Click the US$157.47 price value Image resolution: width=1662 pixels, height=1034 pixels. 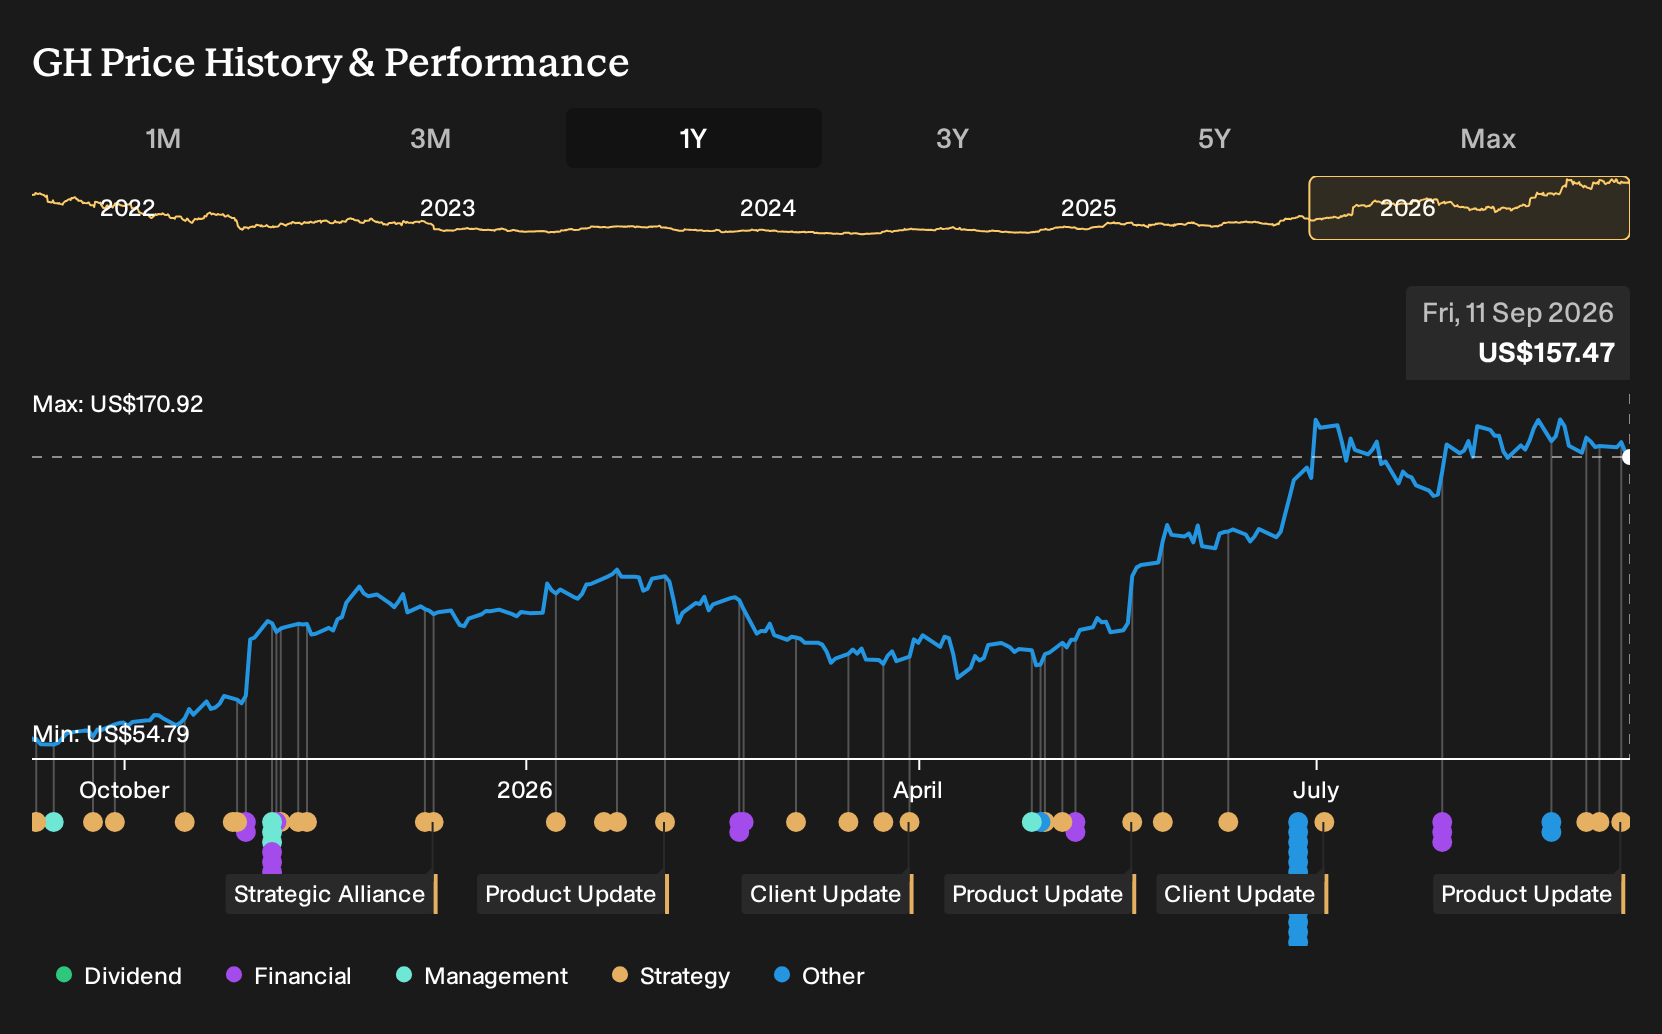[x=1546, y=353]
